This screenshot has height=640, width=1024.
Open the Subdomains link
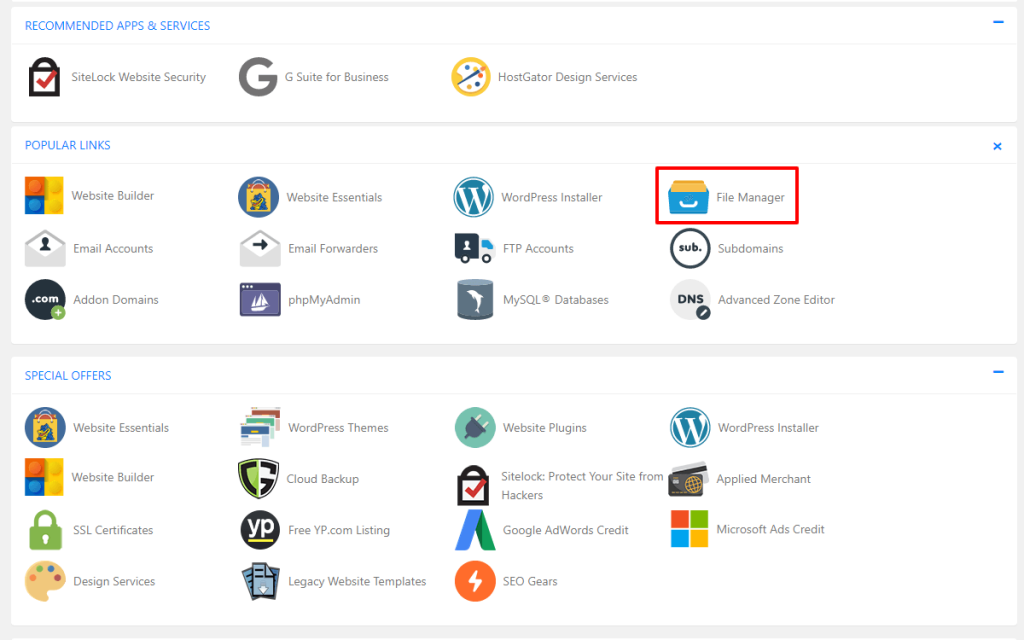pos(750,248)
